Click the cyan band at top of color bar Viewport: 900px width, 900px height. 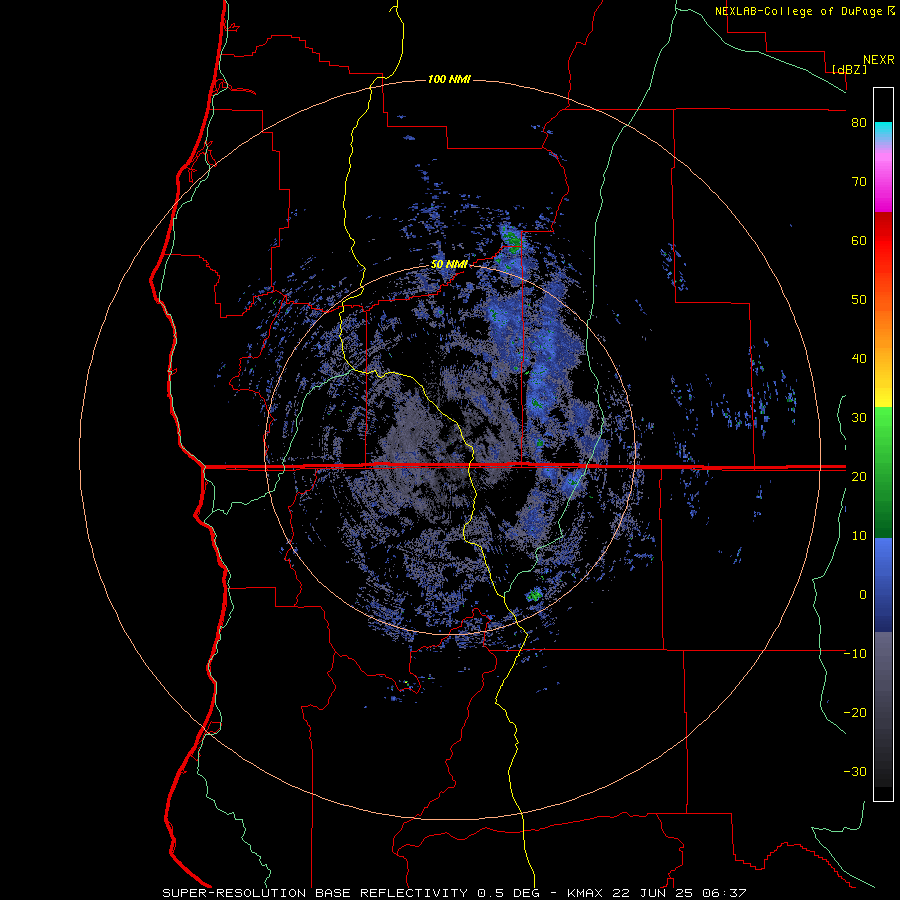pos(883,131)
